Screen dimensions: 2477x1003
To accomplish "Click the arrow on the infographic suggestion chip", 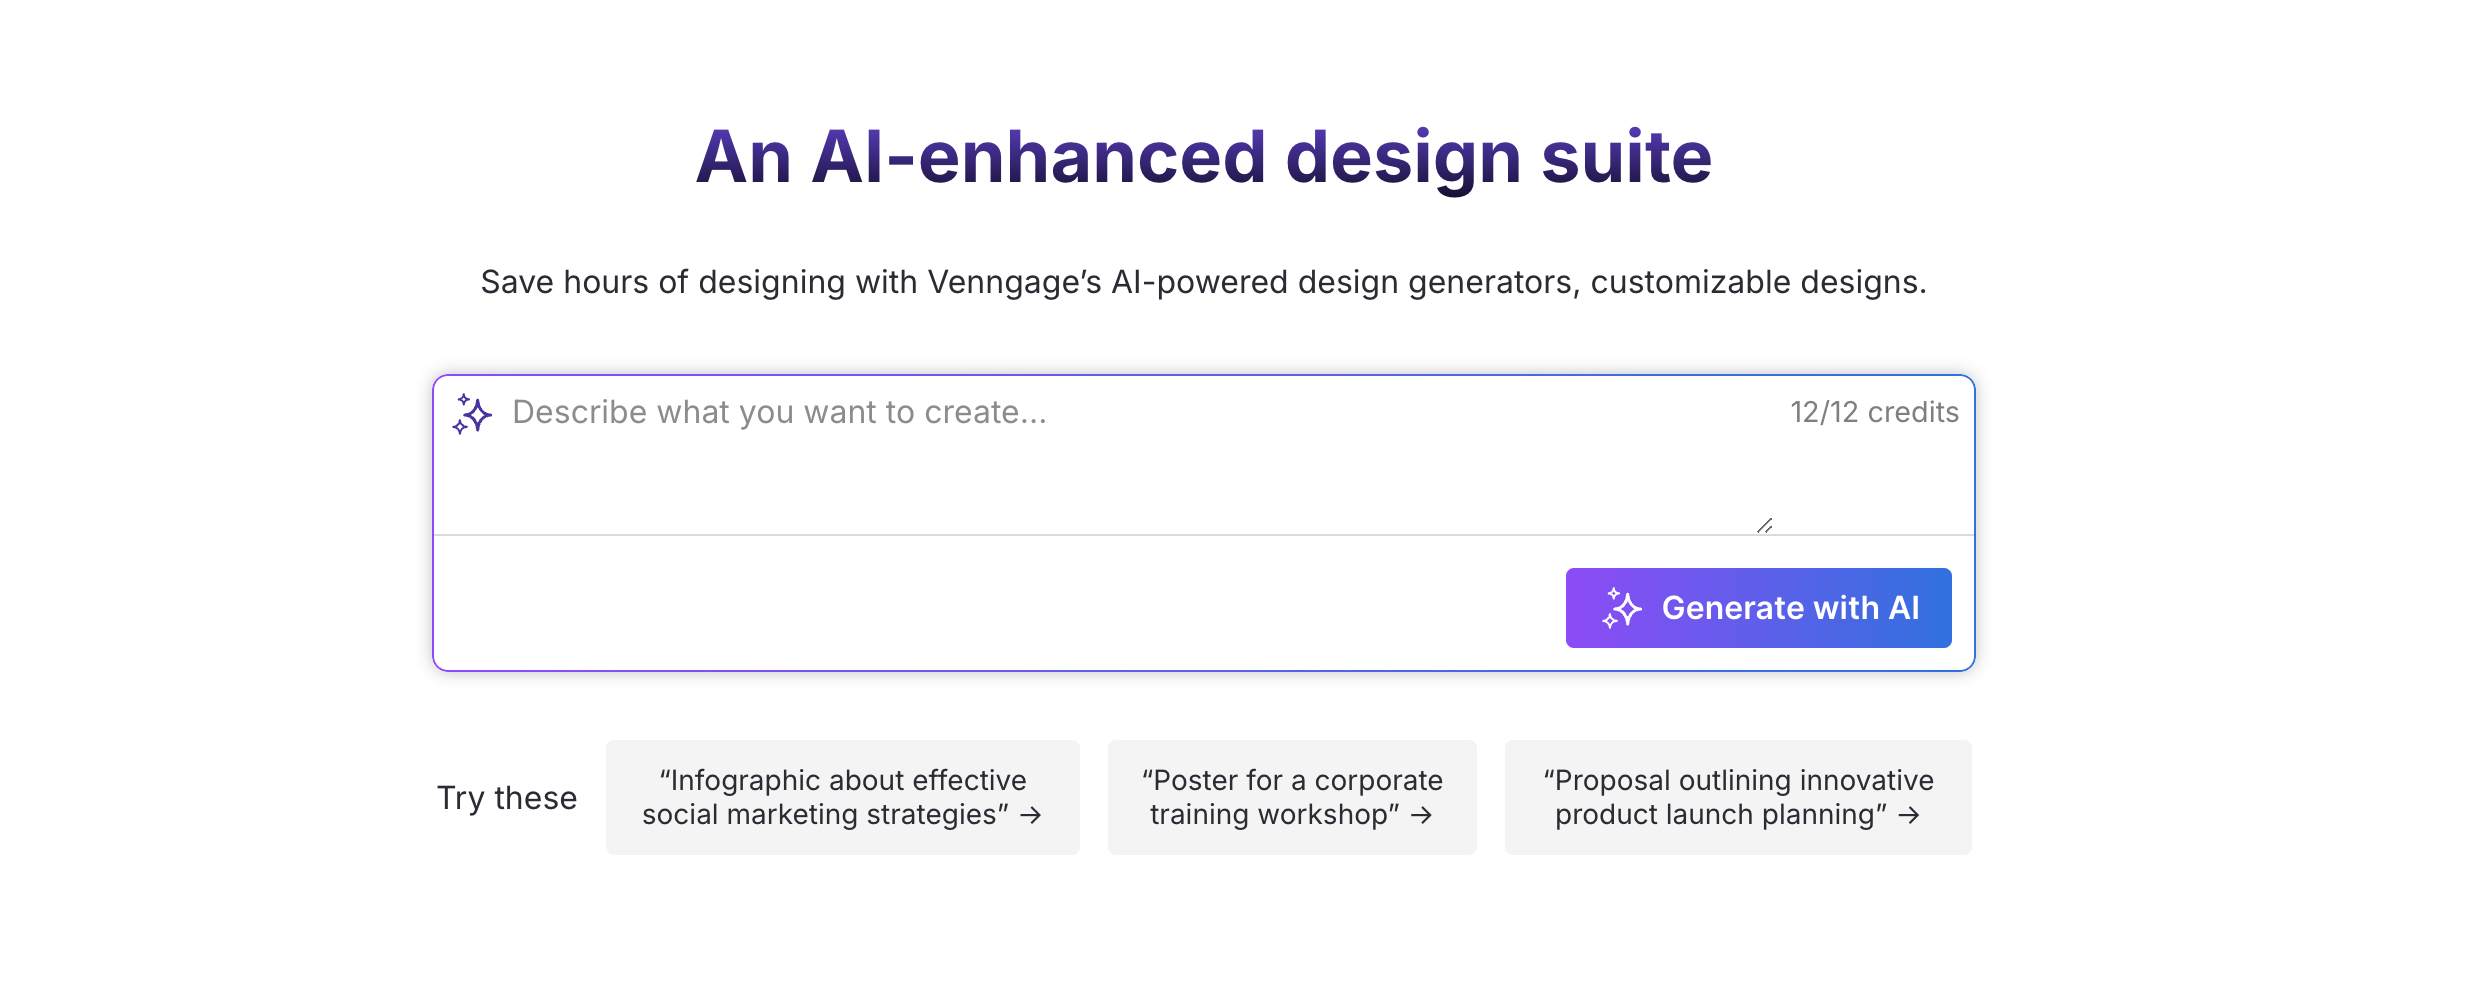I will click(x=1032, y=814).
